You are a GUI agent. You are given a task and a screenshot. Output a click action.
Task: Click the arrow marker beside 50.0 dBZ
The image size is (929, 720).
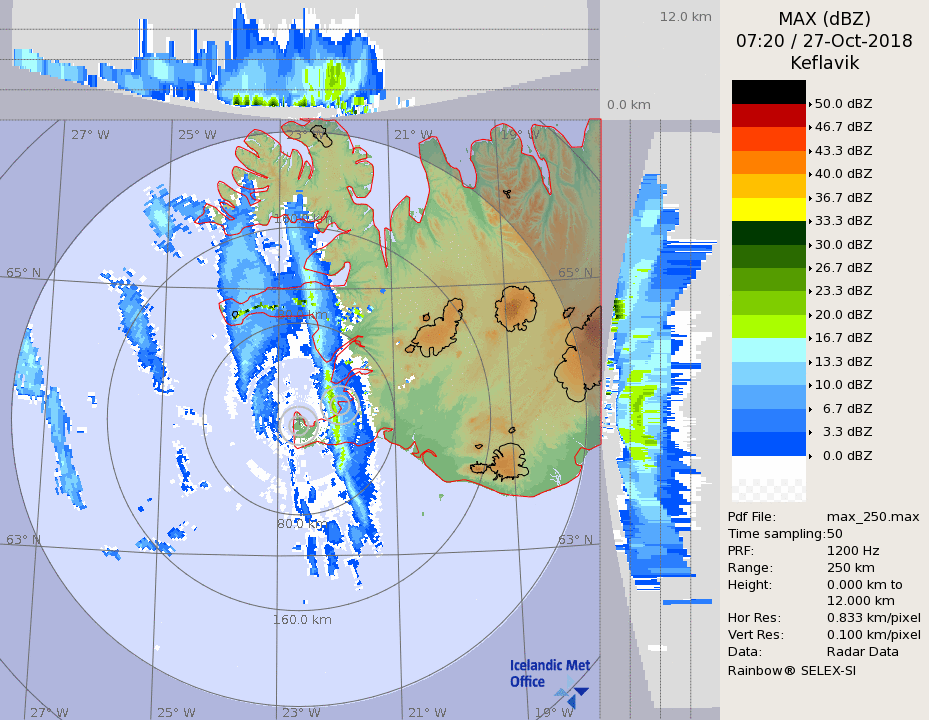click(810, 104)
